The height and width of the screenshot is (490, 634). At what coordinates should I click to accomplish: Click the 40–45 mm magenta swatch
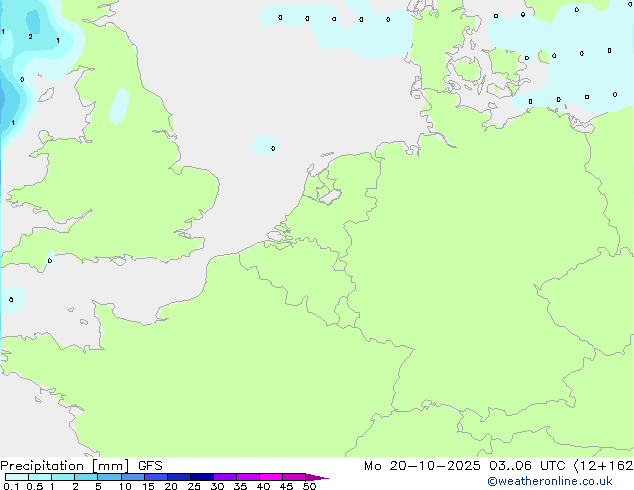(x=271, y=477)
